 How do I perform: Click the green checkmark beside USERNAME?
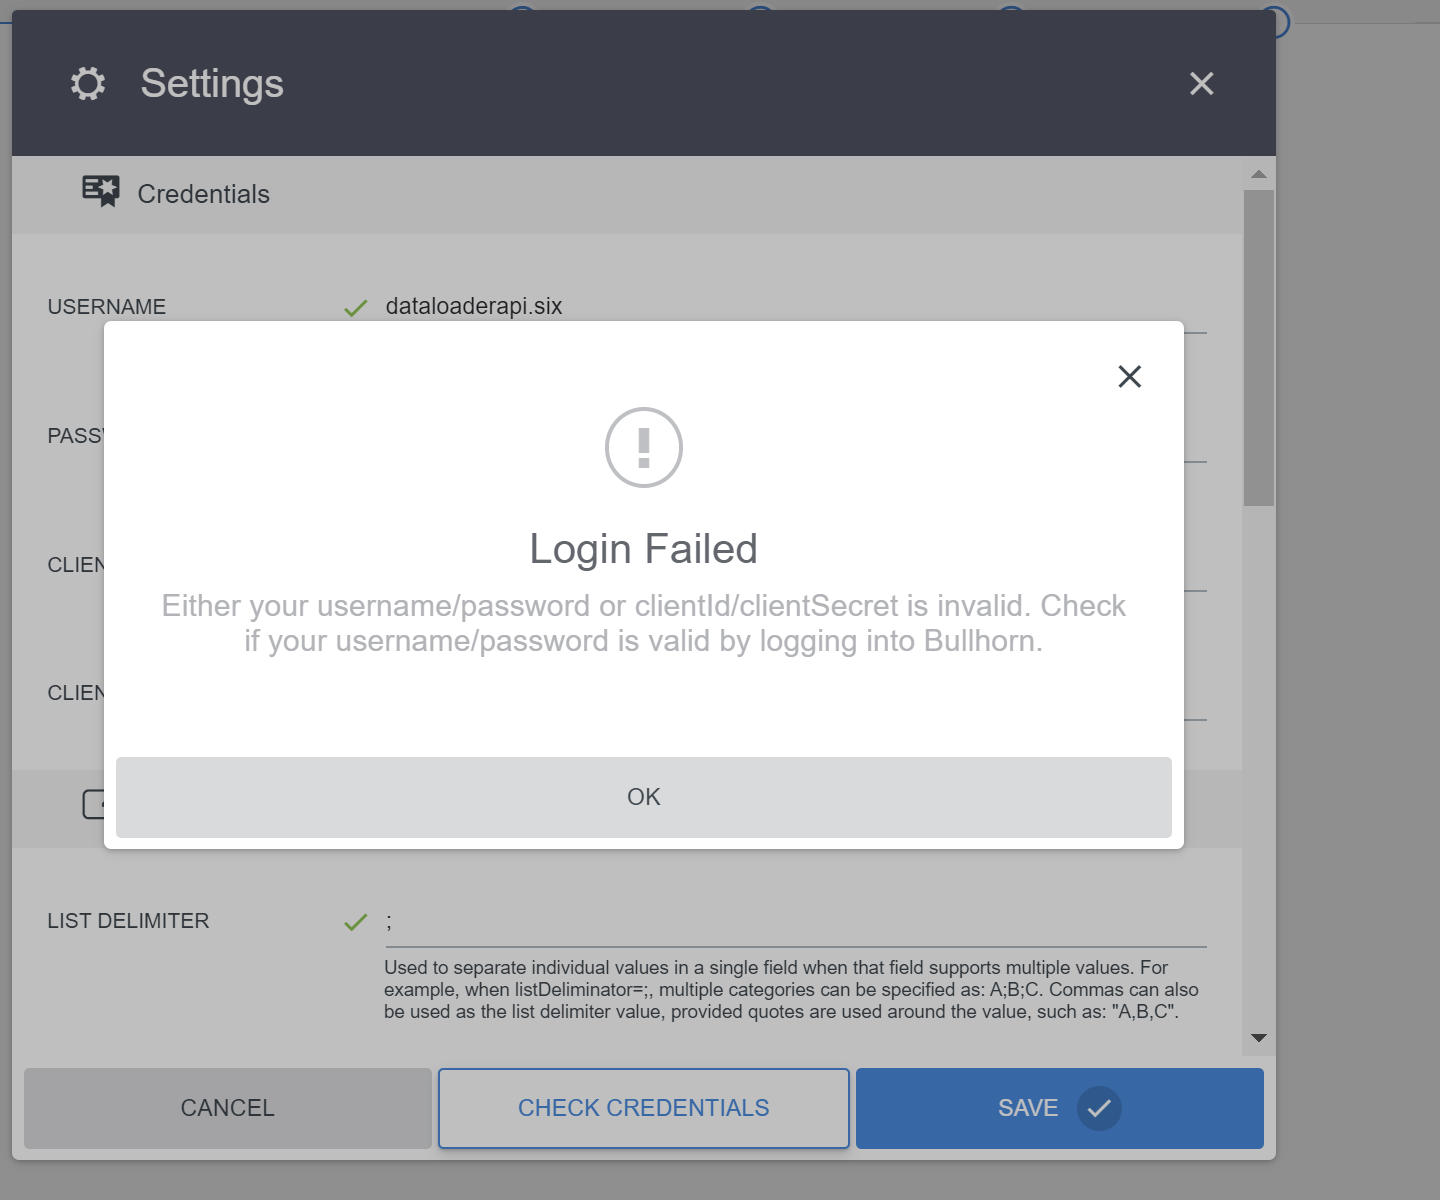tap(356, 308)
